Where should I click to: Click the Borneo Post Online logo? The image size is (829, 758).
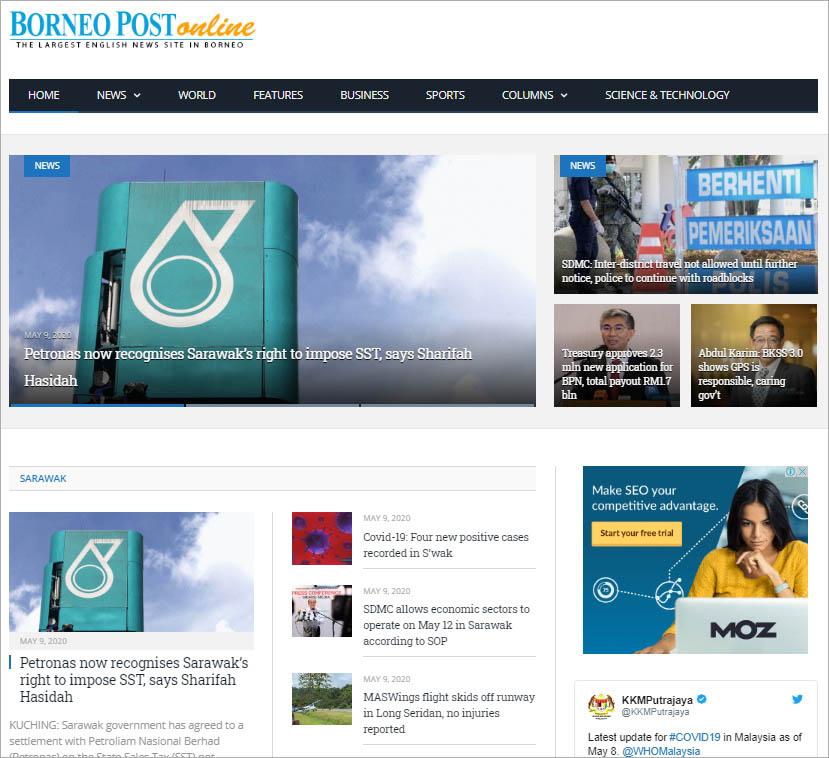(132, 30)
